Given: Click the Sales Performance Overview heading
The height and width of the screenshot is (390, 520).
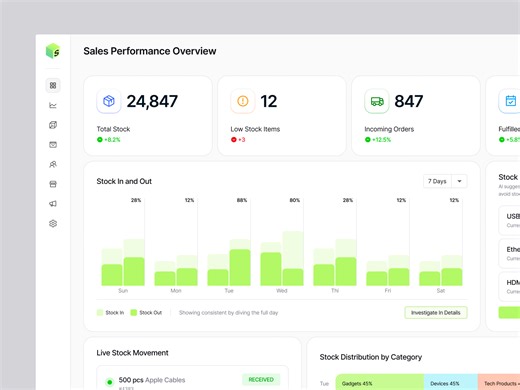Looking at the screenshot, I should pos(150,51).
